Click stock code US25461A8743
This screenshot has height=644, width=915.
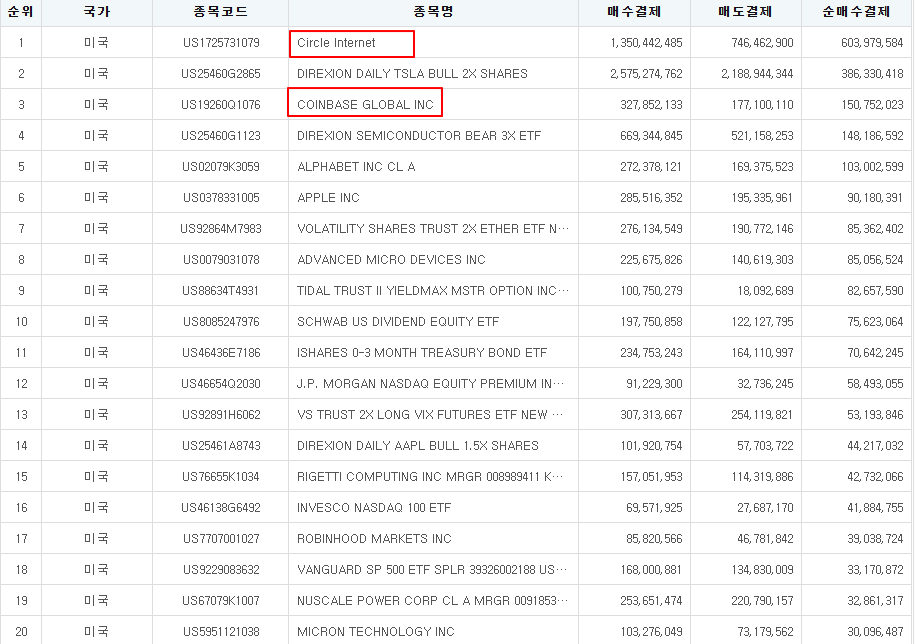point(221,444)
